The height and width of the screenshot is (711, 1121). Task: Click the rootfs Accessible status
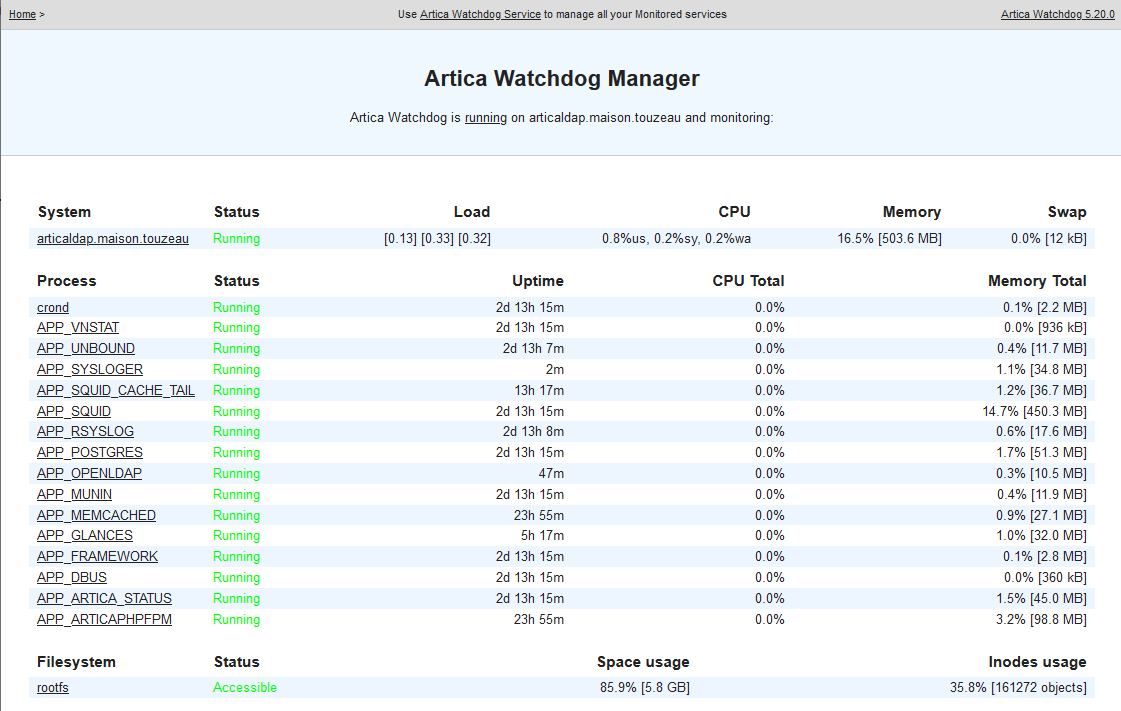pyautogui.click(x=245, y=687)
